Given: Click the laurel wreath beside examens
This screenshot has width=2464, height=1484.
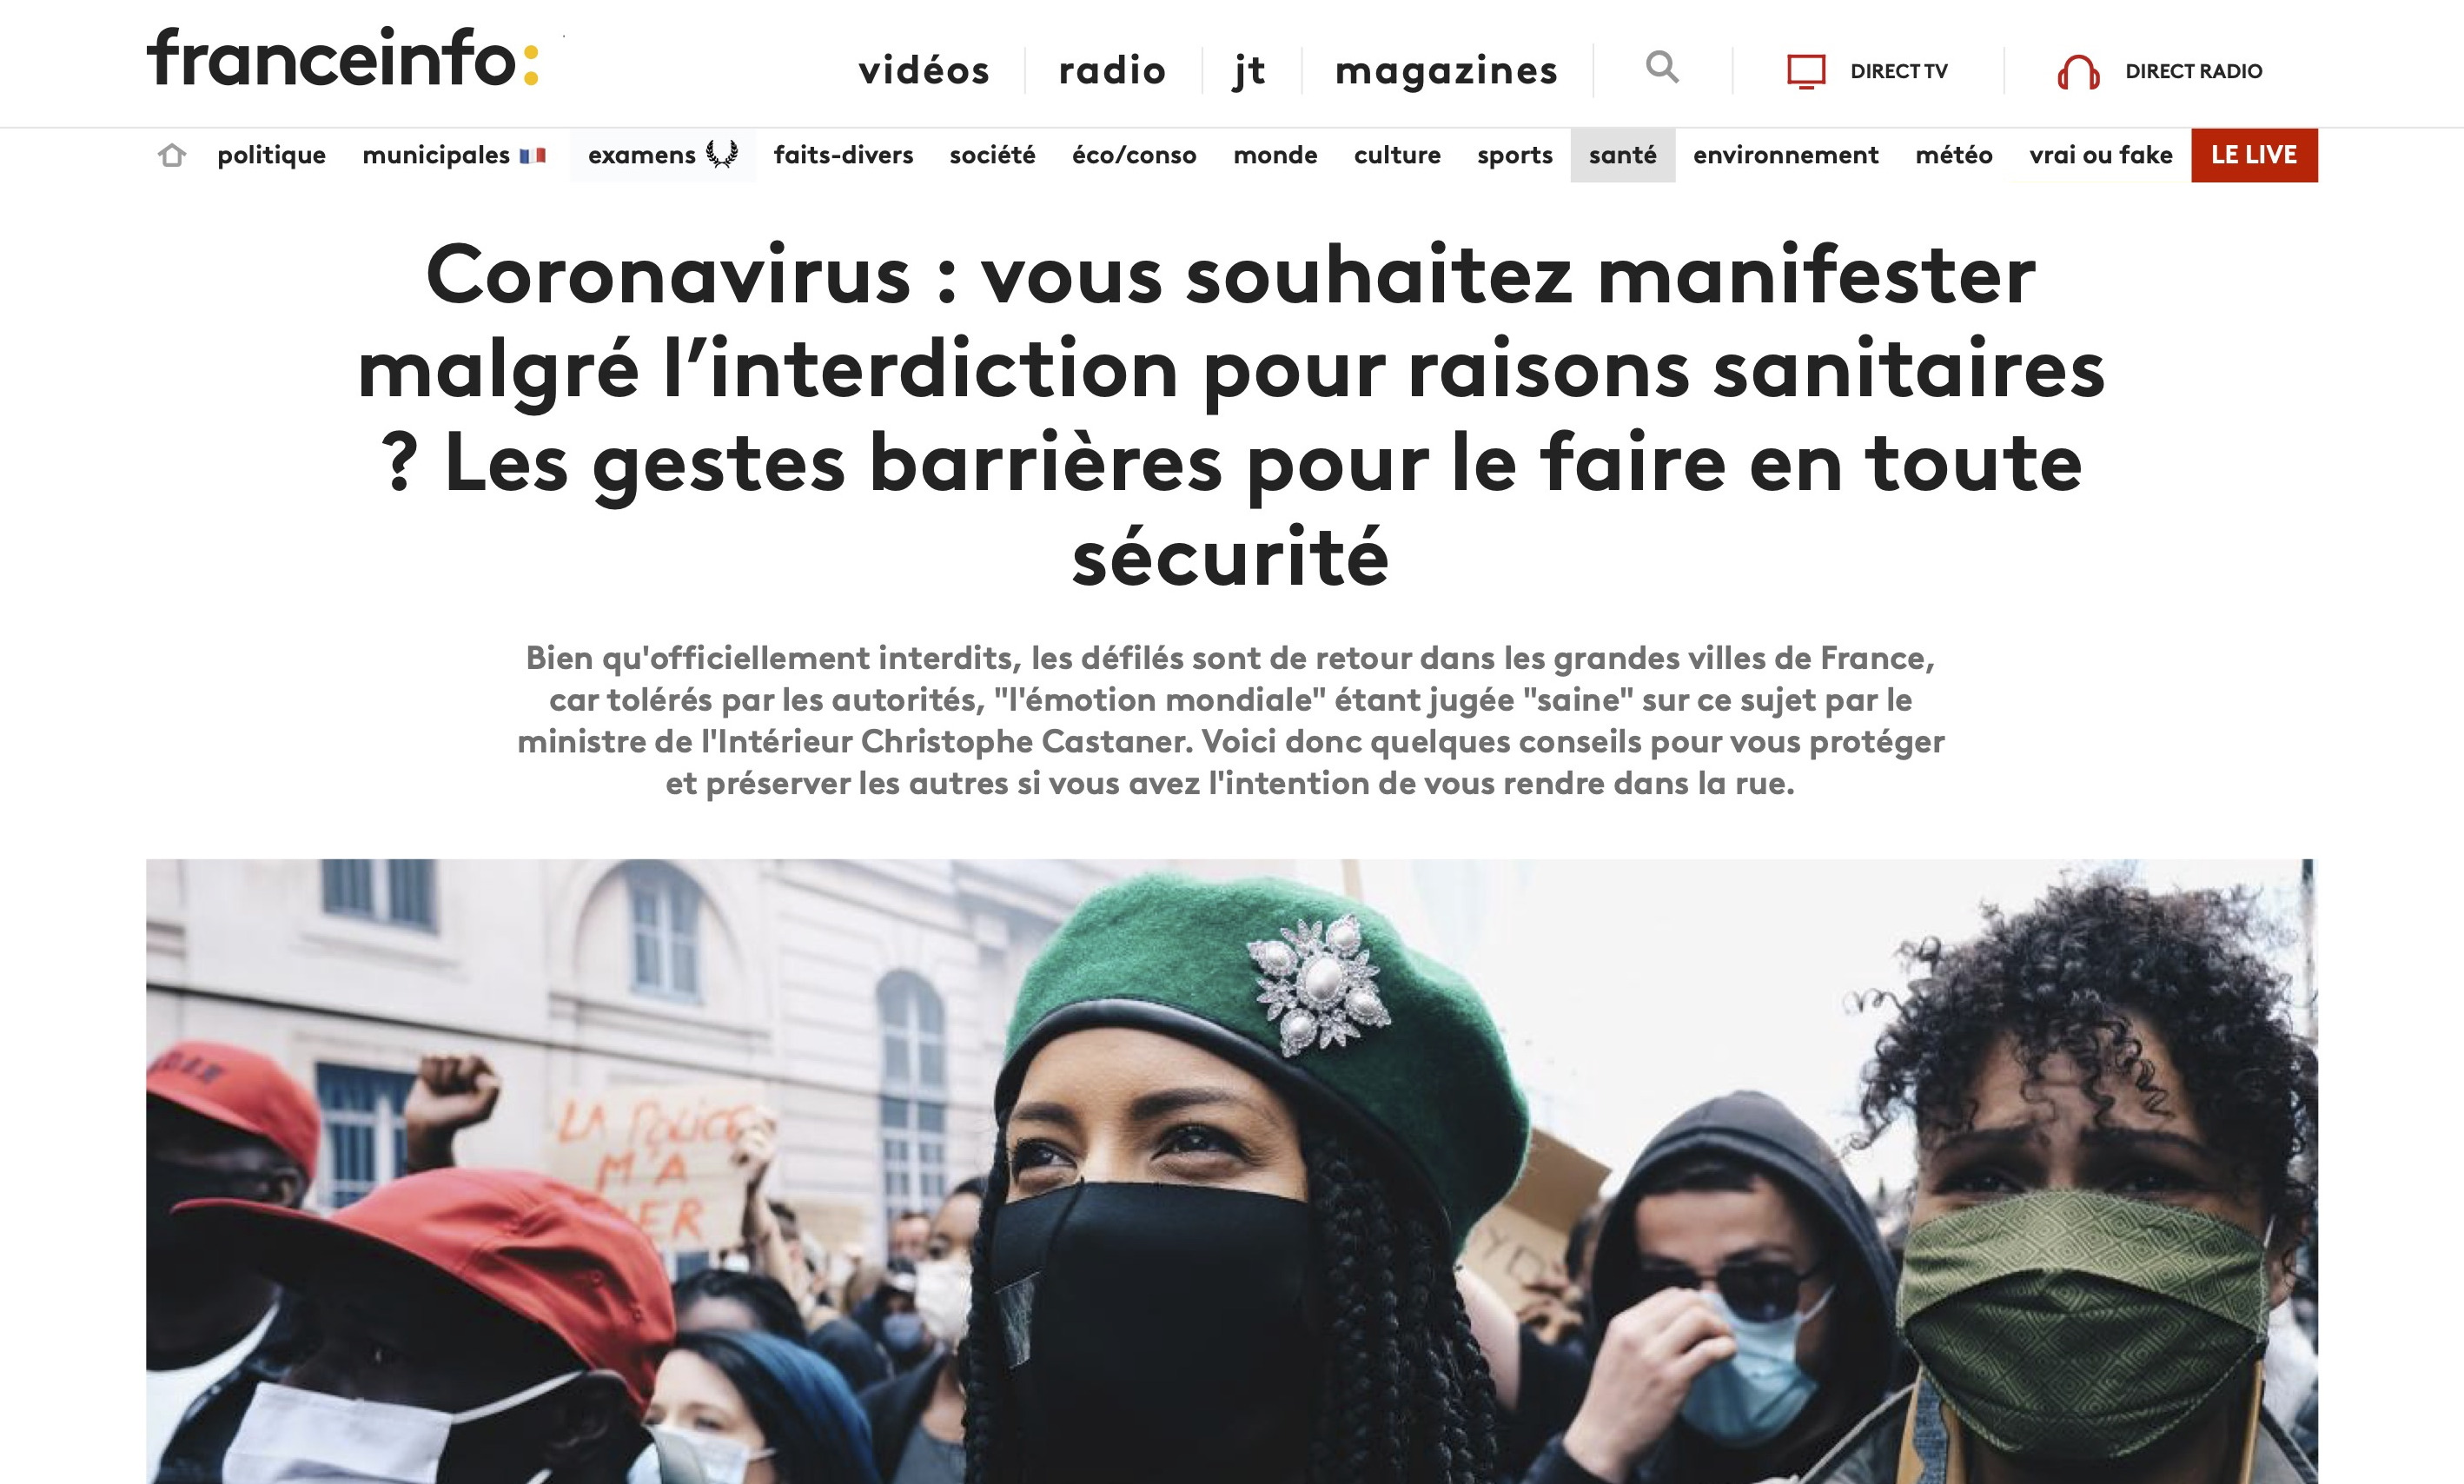Looking at the screenshot, I should (x=722, y=154).
